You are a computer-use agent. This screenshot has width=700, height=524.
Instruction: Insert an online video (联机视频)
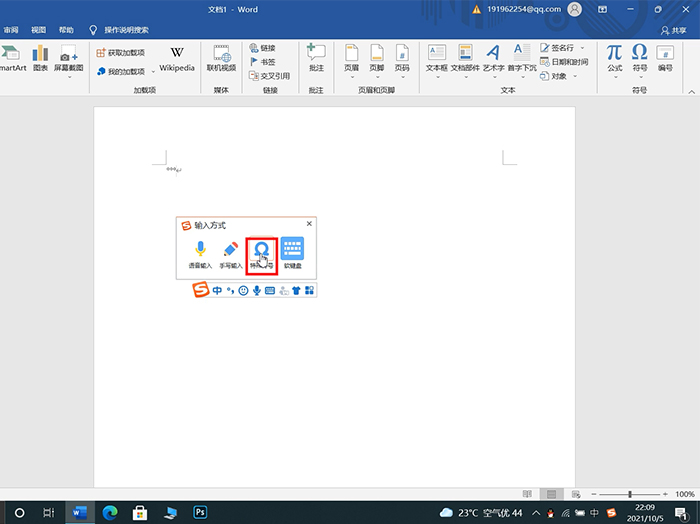[221, 58]
